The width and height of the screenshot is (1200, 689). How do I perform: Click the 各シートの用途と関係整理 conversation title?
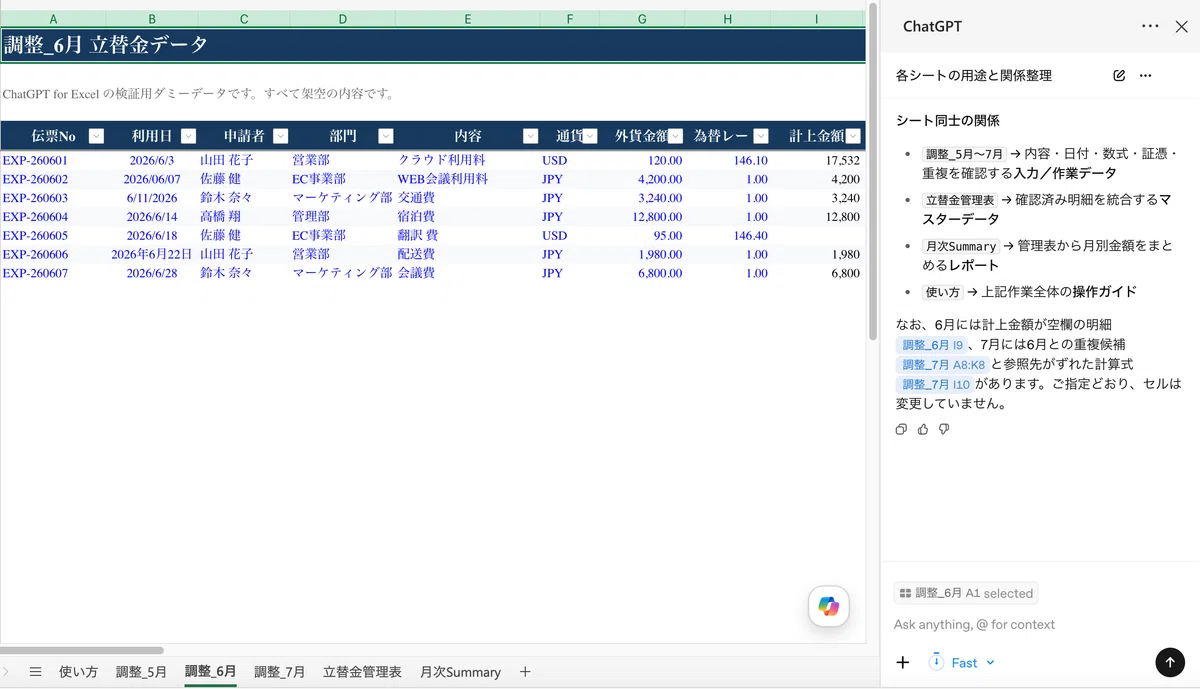tap(973, 75)
